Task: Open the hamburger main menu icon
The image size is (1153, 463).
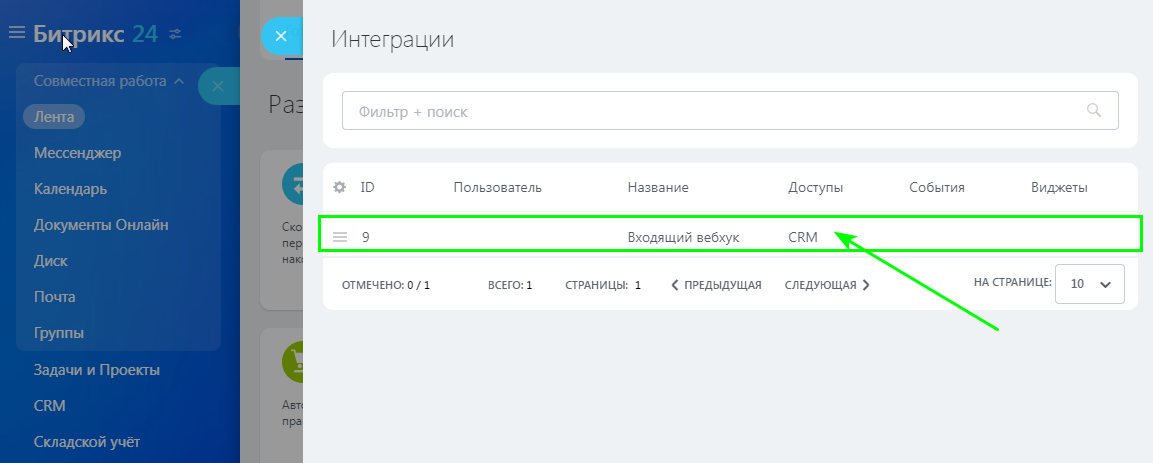Action: 16,33
